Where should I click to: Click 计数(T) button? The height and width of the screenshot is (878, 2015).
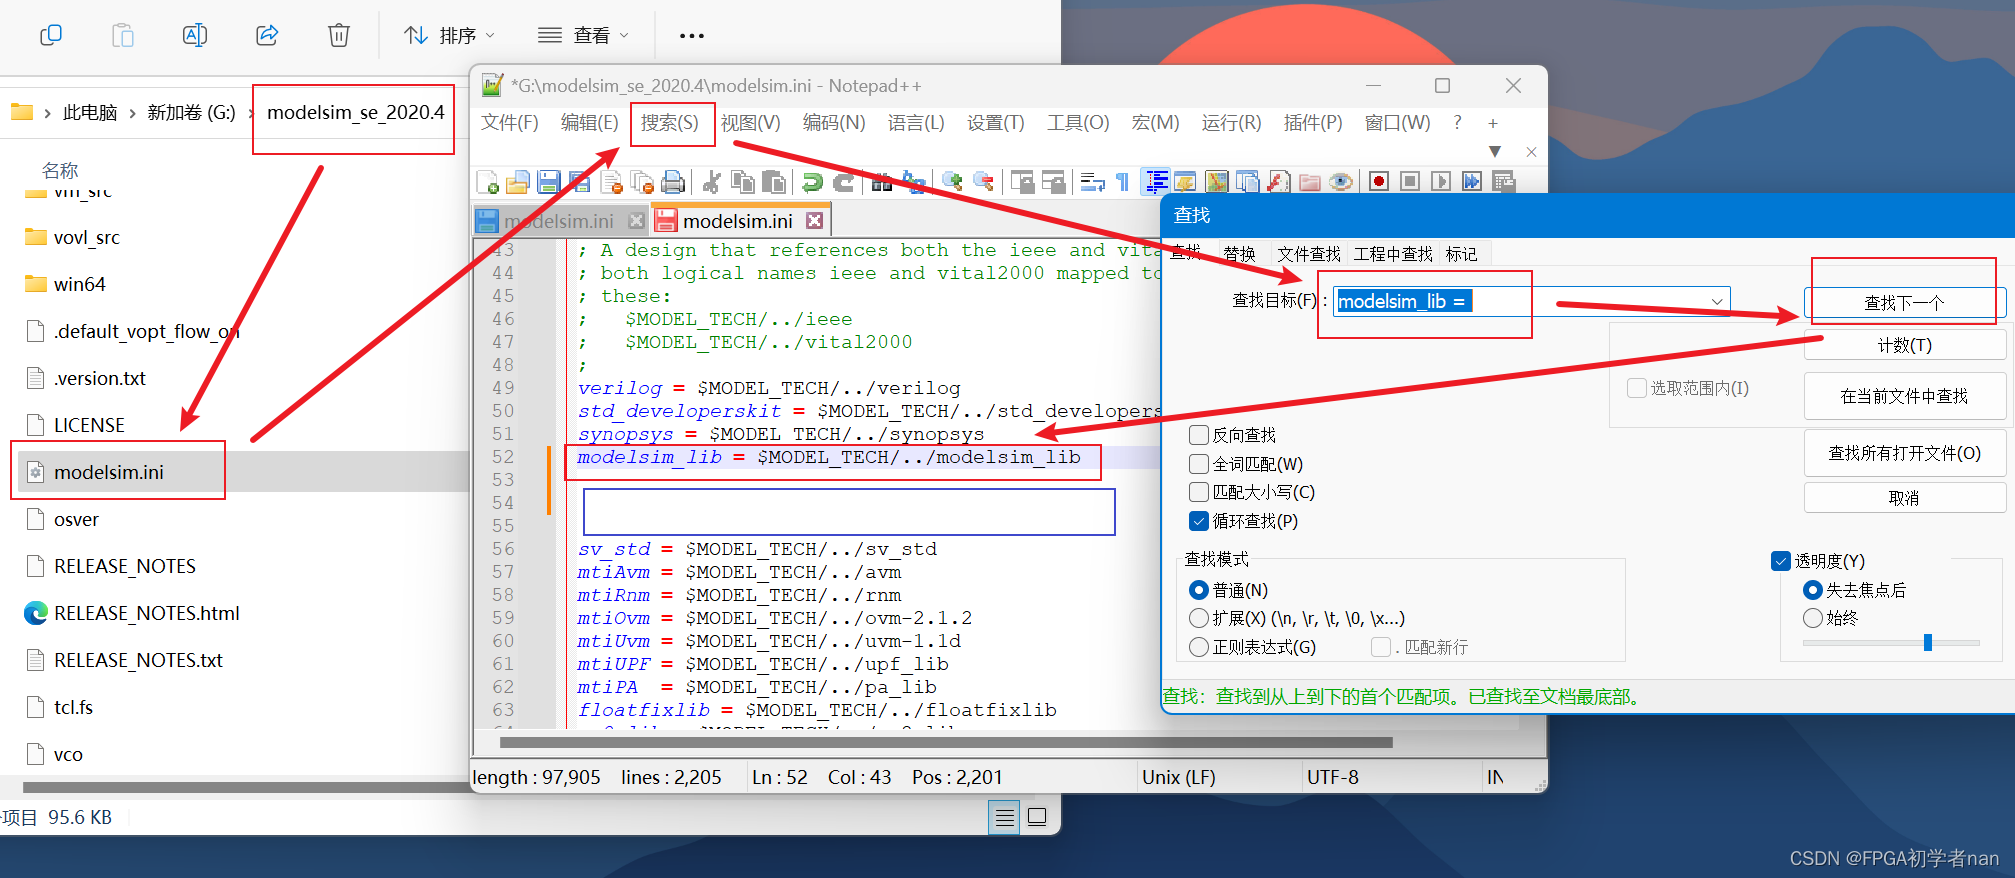(1904, 345)
